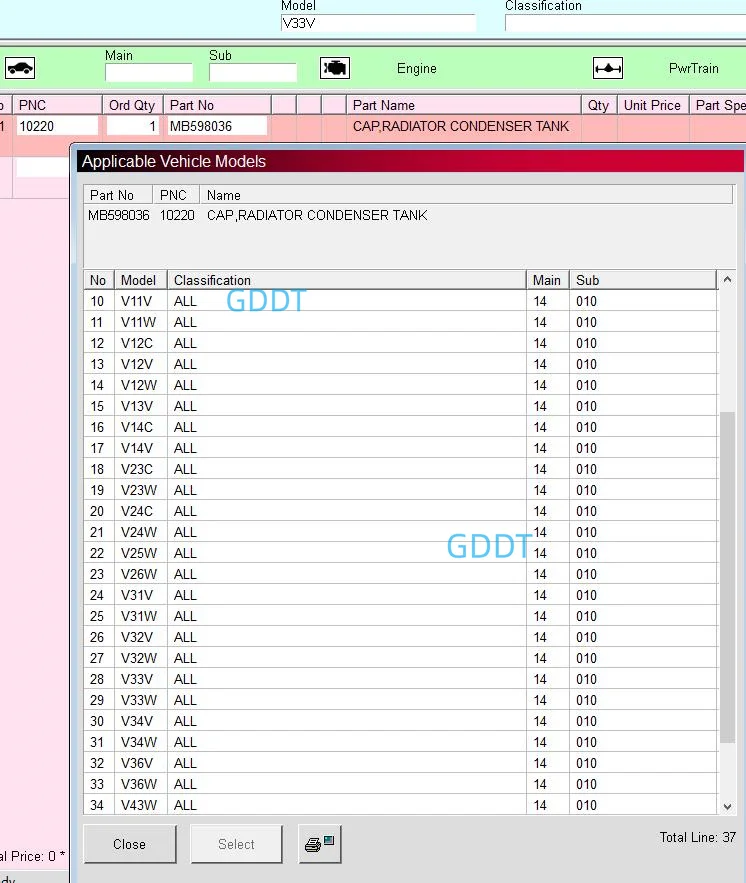746x883 pixels.
Task: Click the Part Name column header
Action: click(463, 105)
